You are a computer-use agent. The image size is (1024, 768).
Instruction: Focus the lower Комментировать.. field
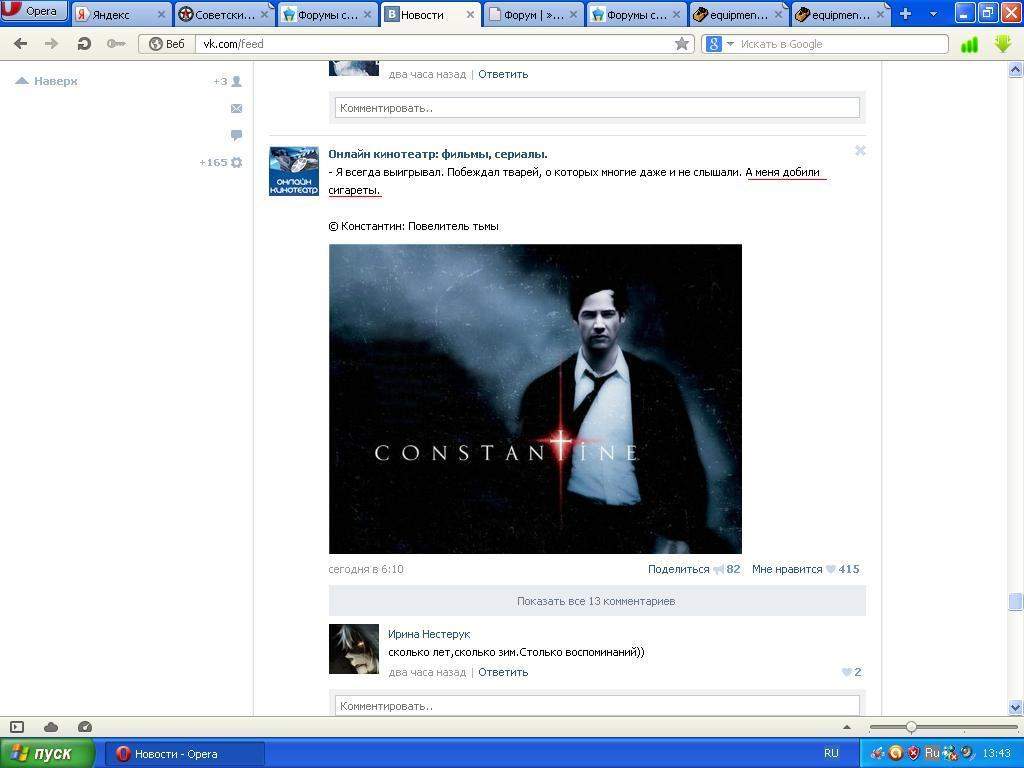[x=597, y=706]
